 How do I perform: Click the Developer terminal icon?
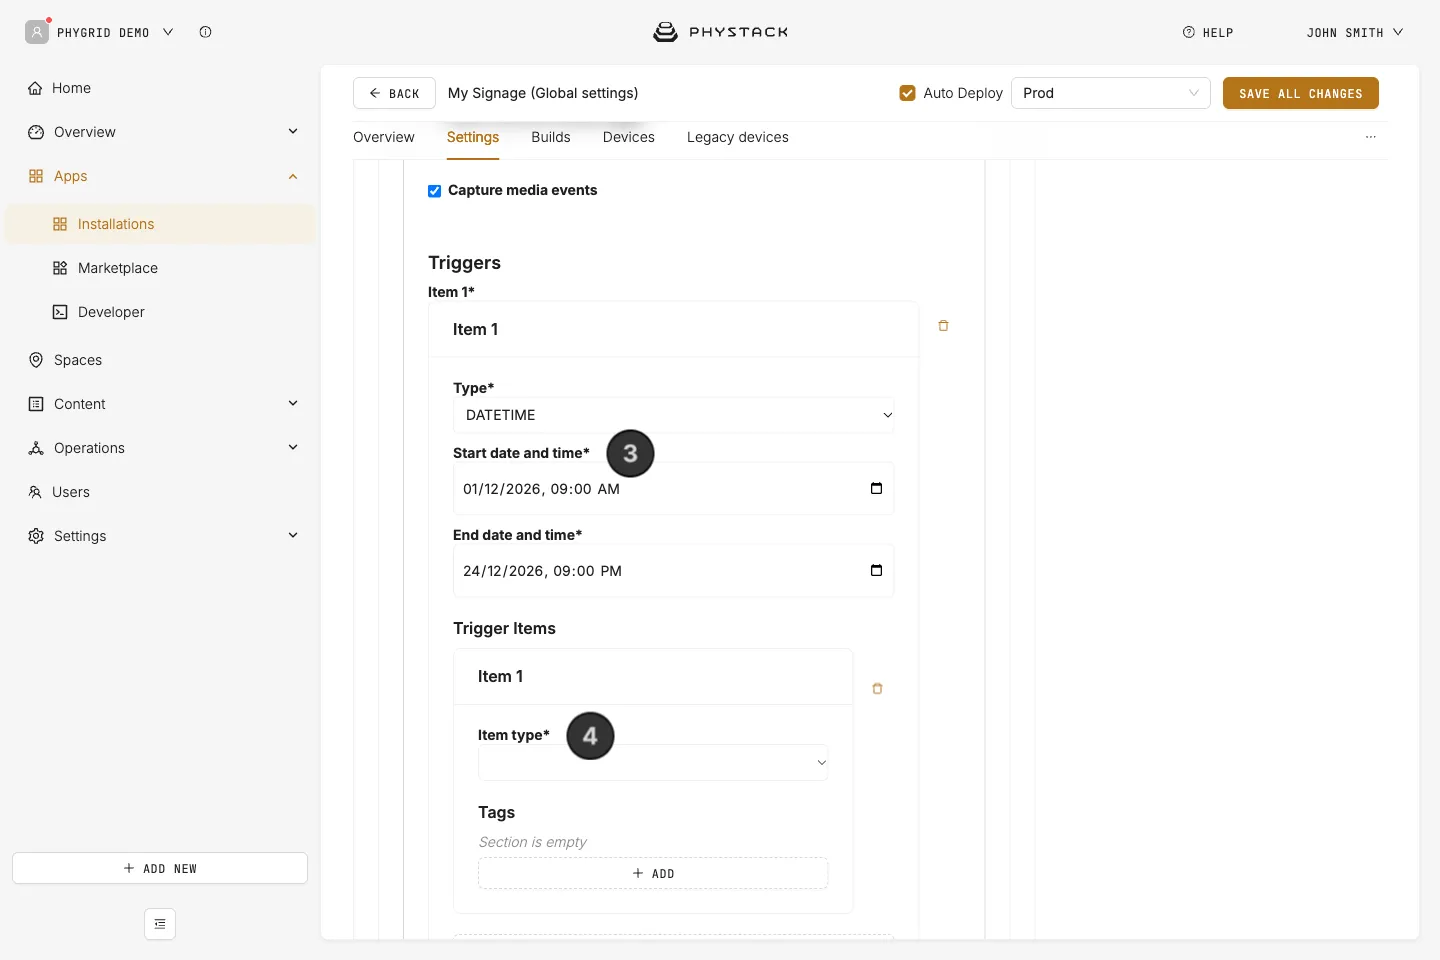point(60,312)
